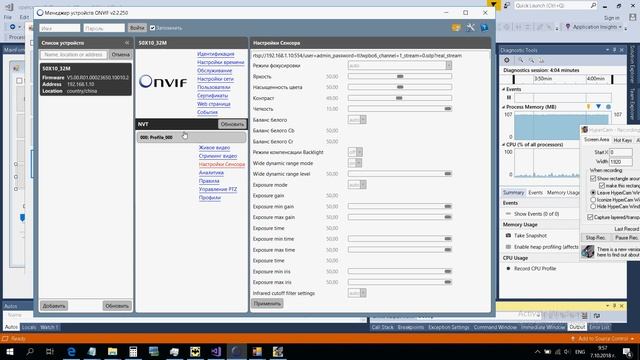Open Wide dynamic range mode dropdown
The height and width of the screenshot is (360, 640).
(358, 163)
